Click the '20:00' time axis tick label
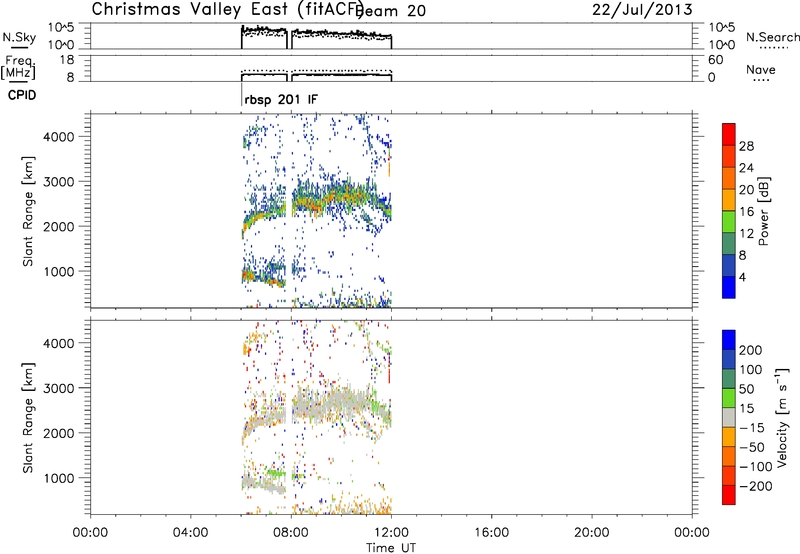Viewport: 800px width, 554px height. 592,533
